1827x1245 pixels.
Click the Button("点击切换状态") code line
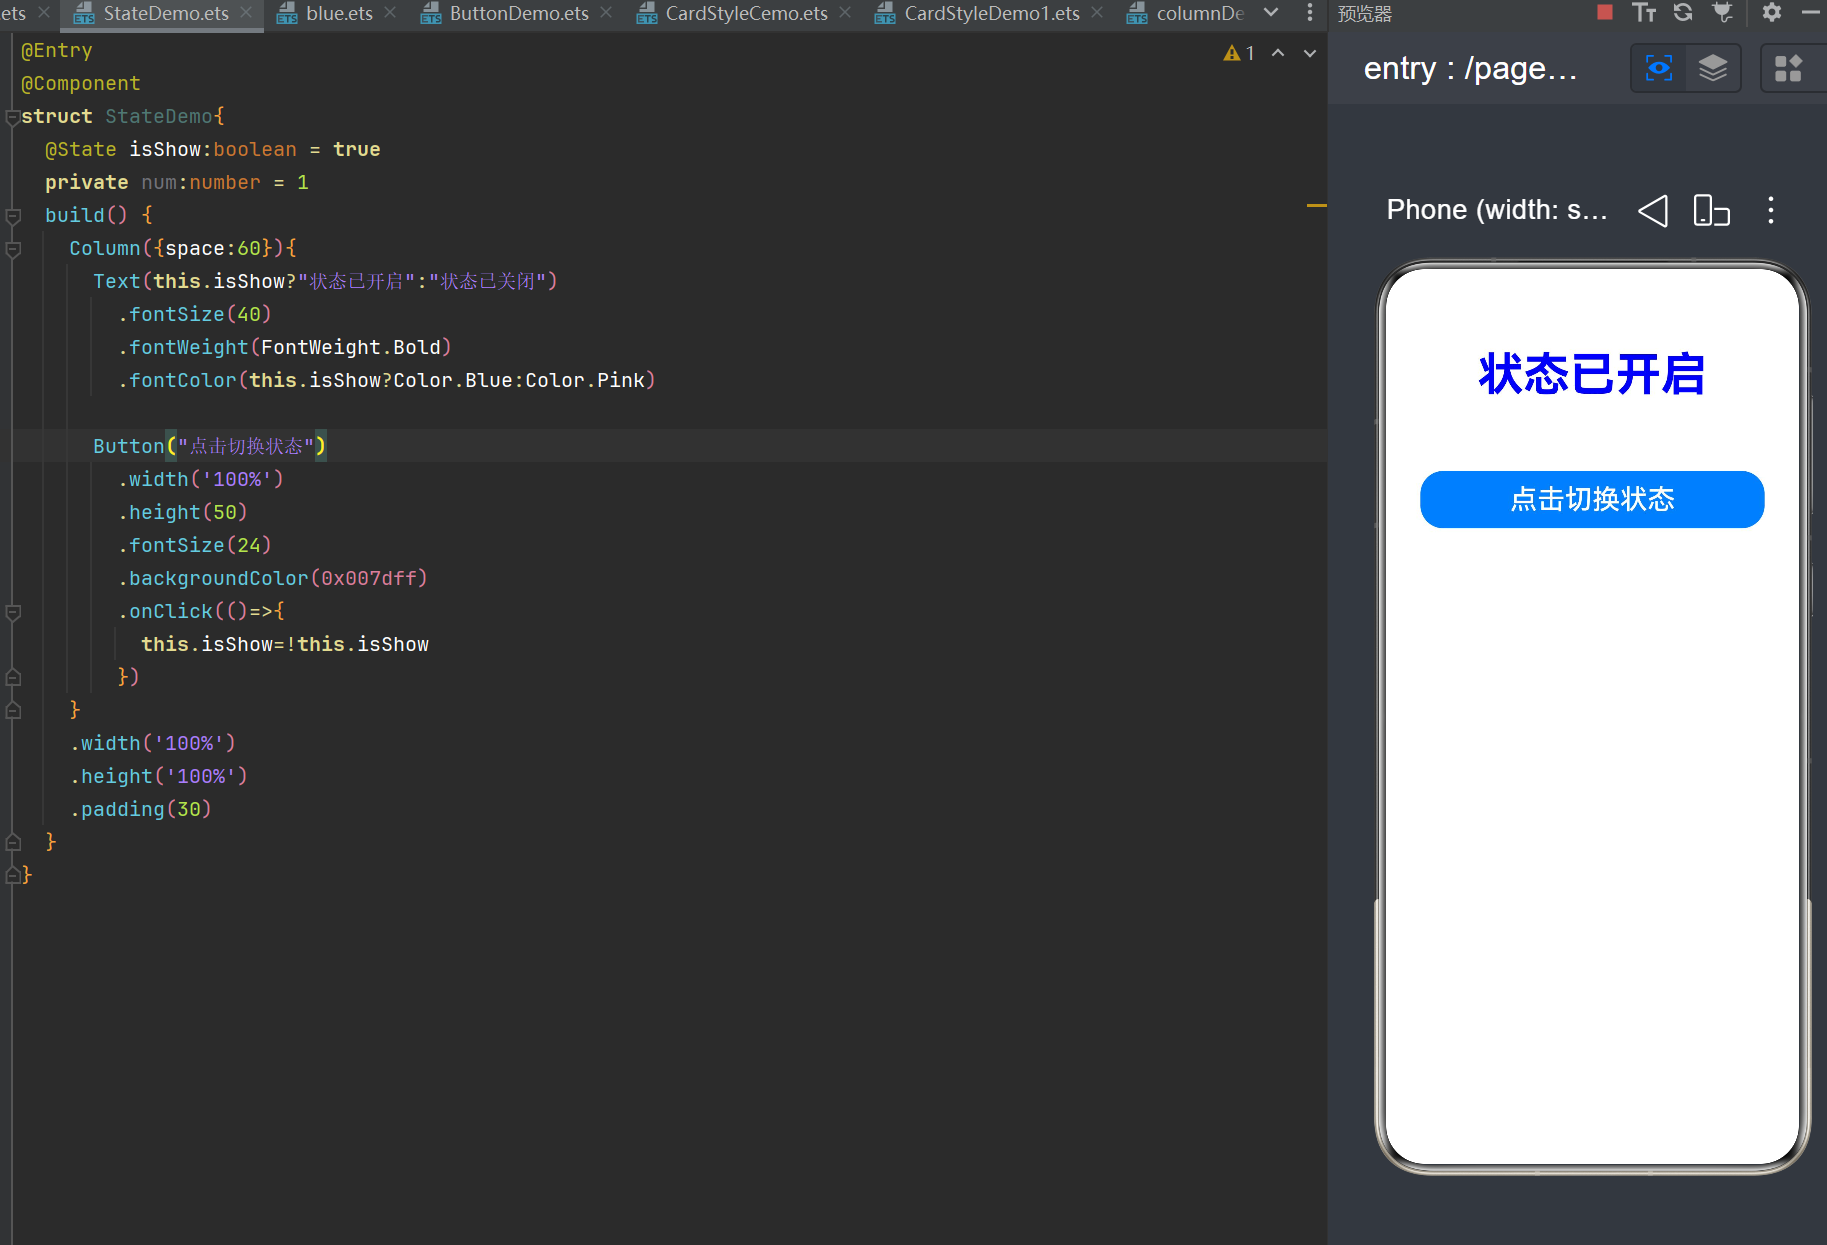[210, 446]
